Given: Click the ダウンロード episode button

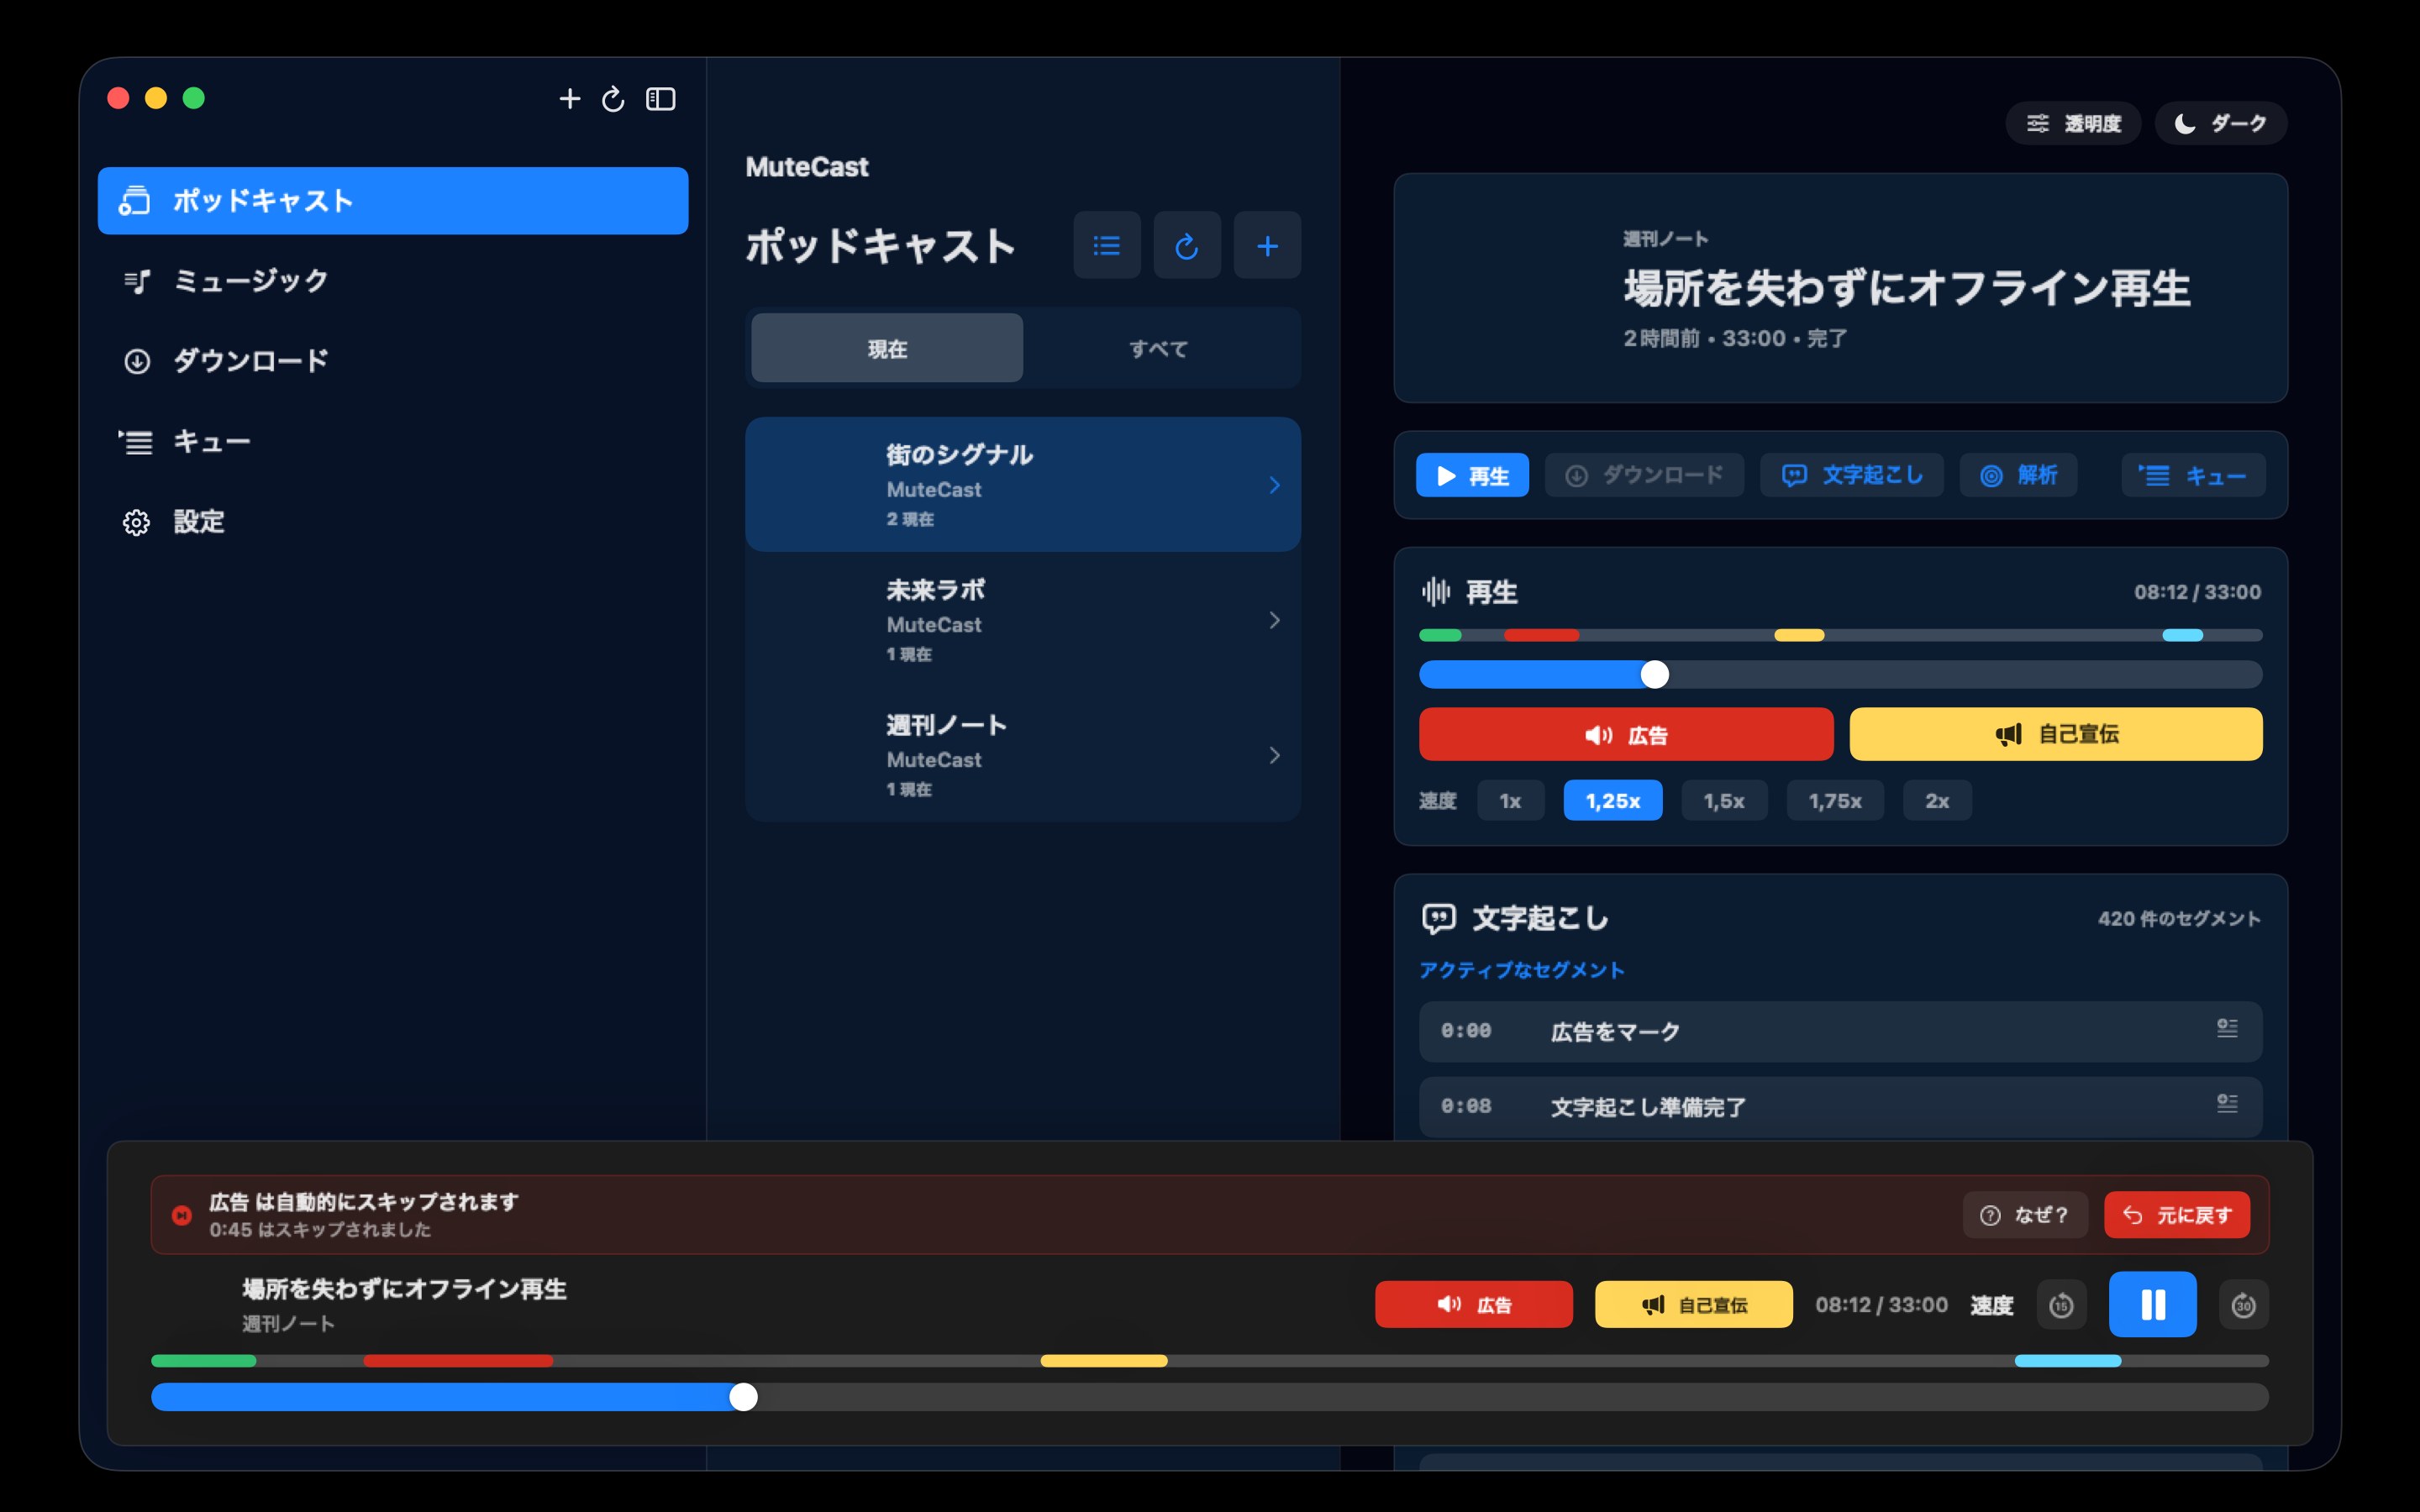Looking at the screenshot, I should pos(1644,475).
